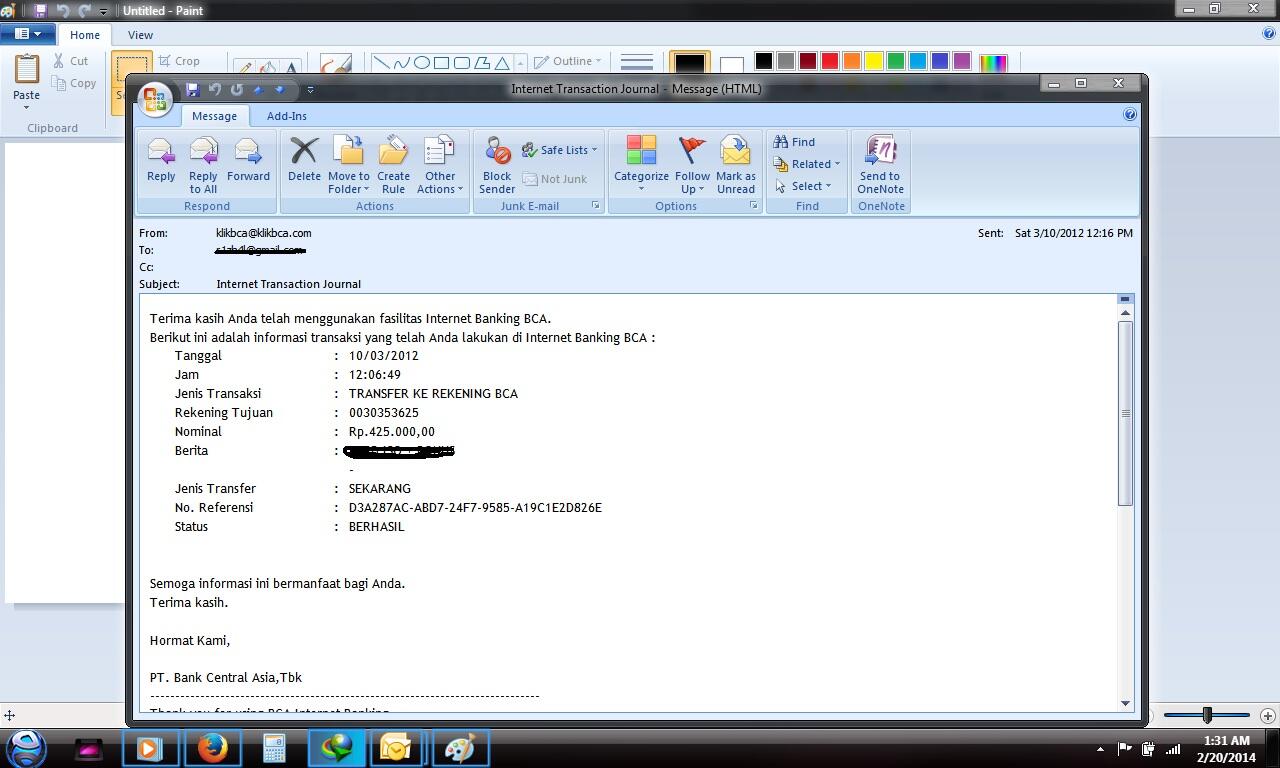Click Paint zoom slider handle
This screenshot has height=768, width=1280.
click(x=1207, y=715)
